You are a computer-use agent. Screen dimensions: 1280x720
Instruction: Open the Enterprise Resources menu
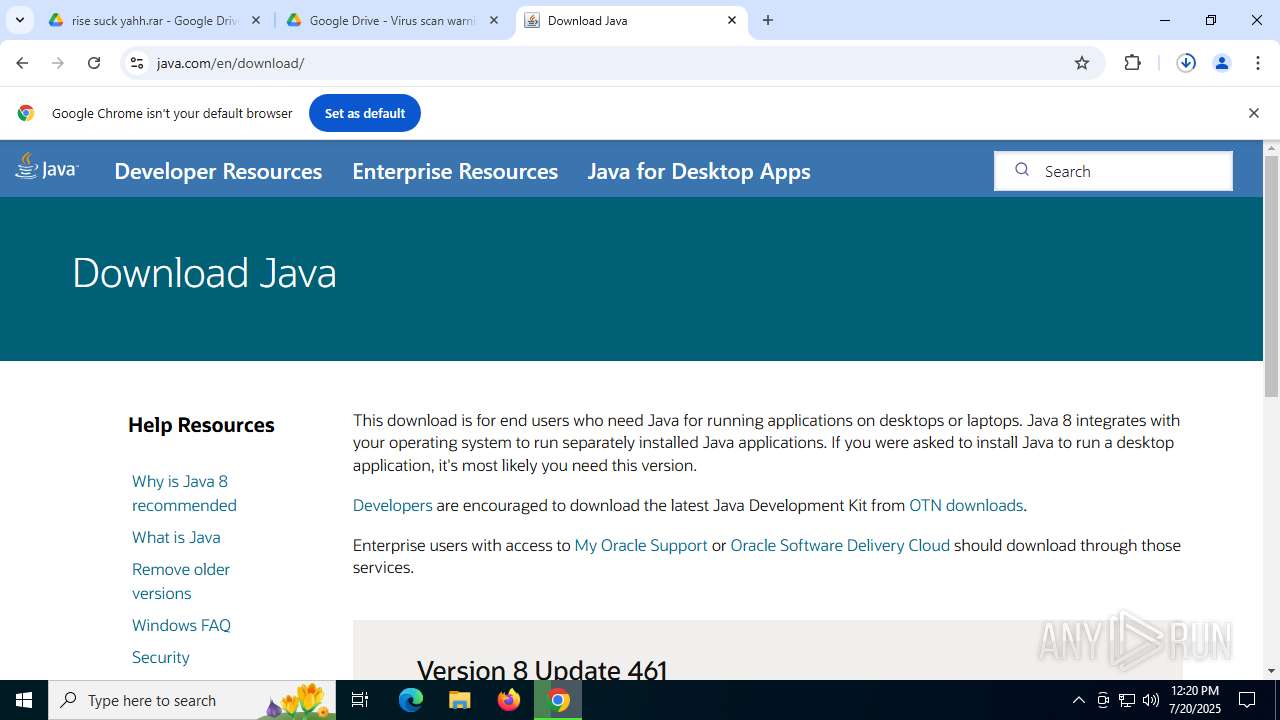coord(455,171)
